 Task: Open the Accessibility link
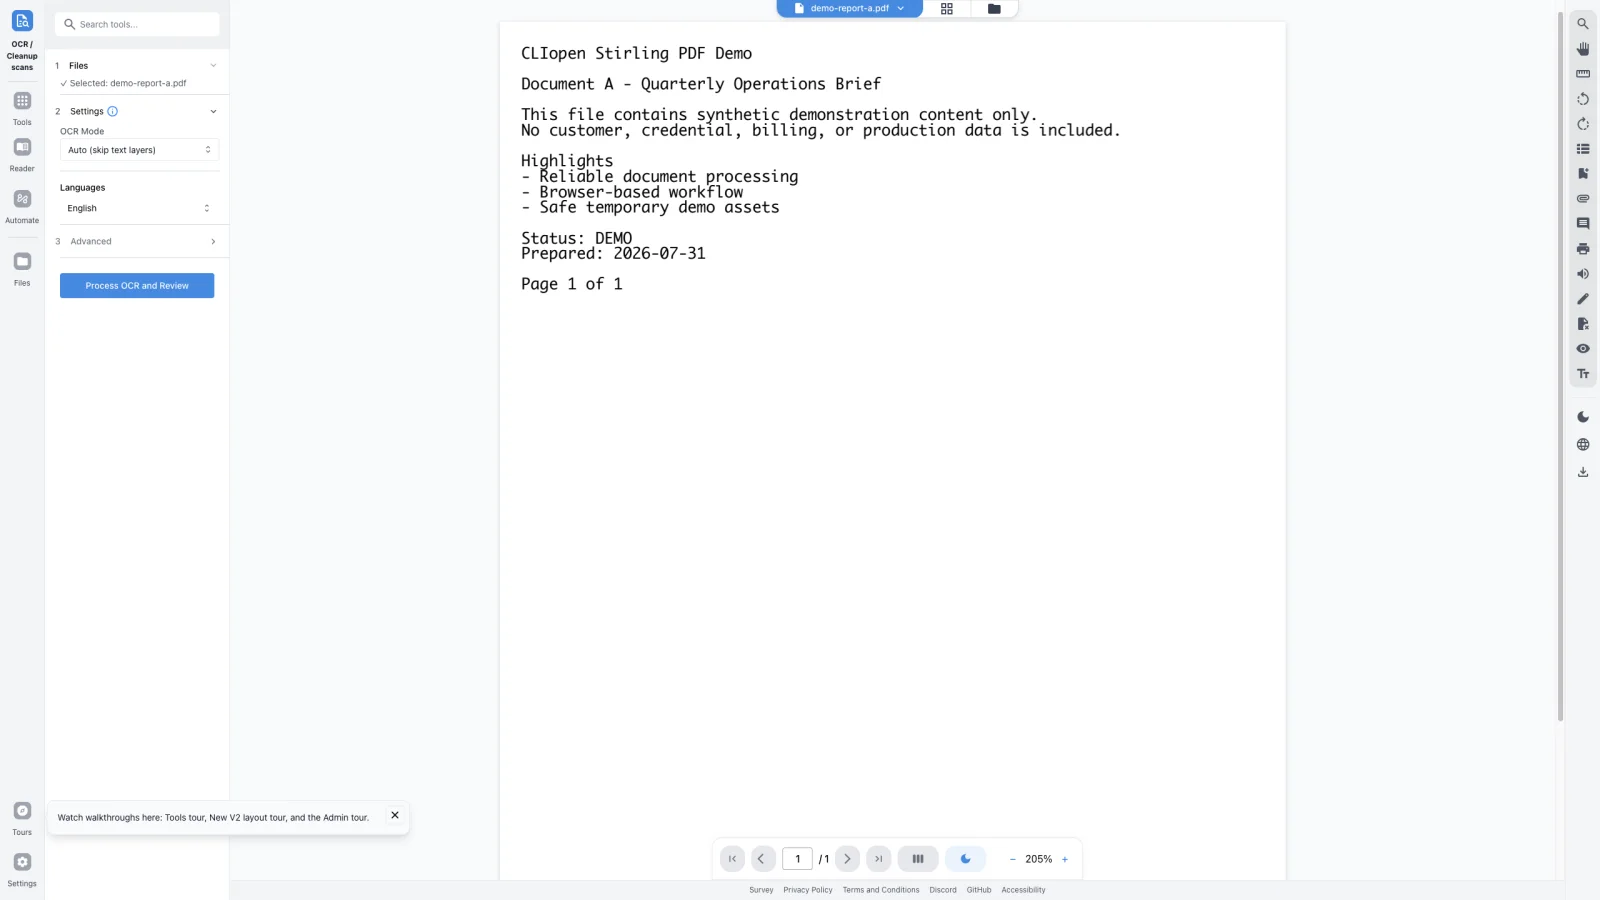coord(1023,890)
